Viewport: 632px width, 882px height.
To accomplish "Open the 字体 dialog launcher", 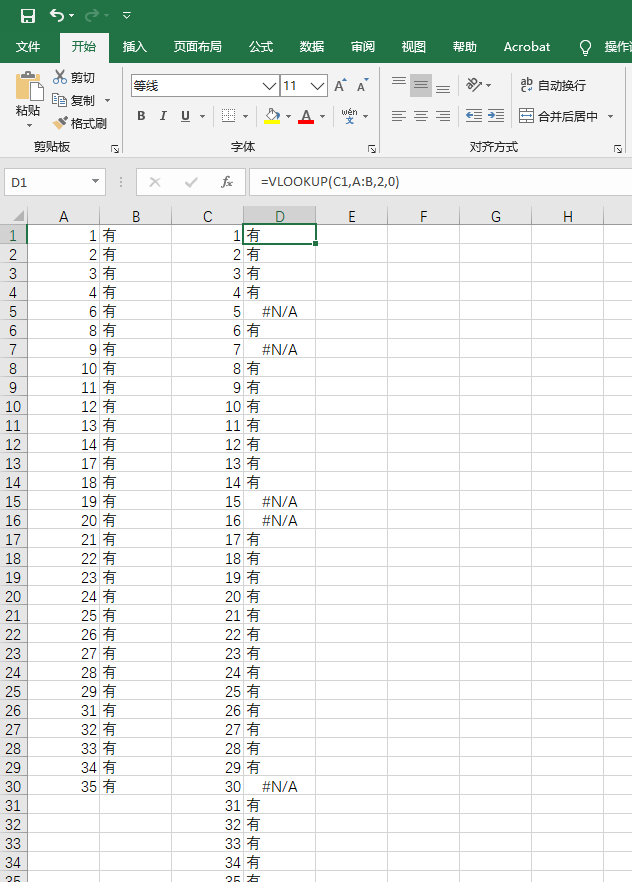I will pyautogui.click(x=372, y=149).
